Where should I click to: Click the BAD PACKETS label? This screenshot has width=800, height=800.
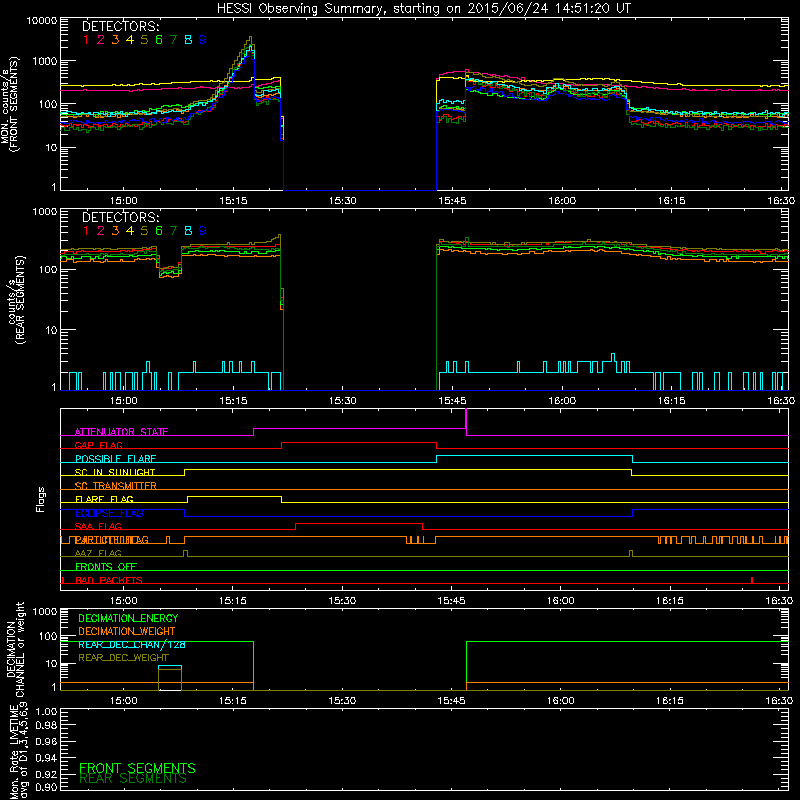tap(109, 581)
